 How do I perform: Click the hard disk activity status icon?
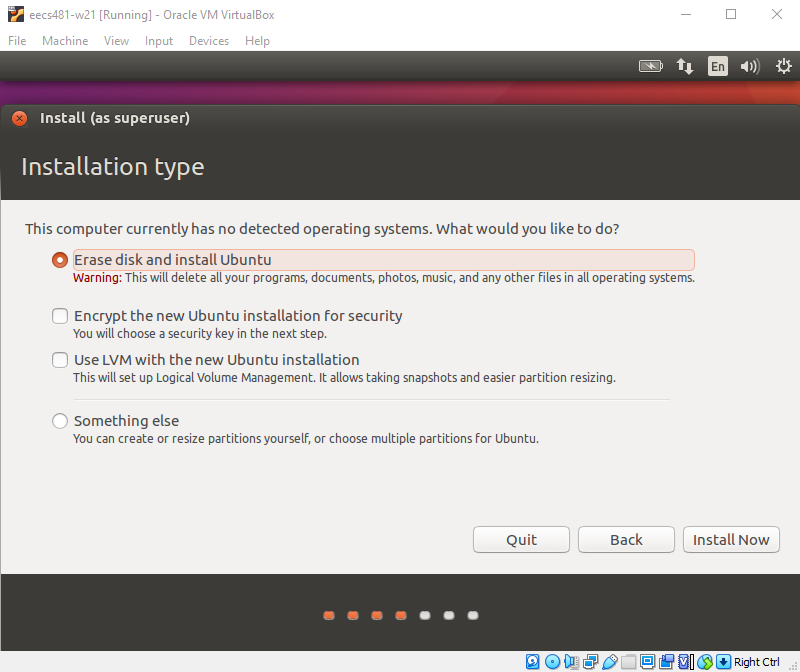(533, 662)
